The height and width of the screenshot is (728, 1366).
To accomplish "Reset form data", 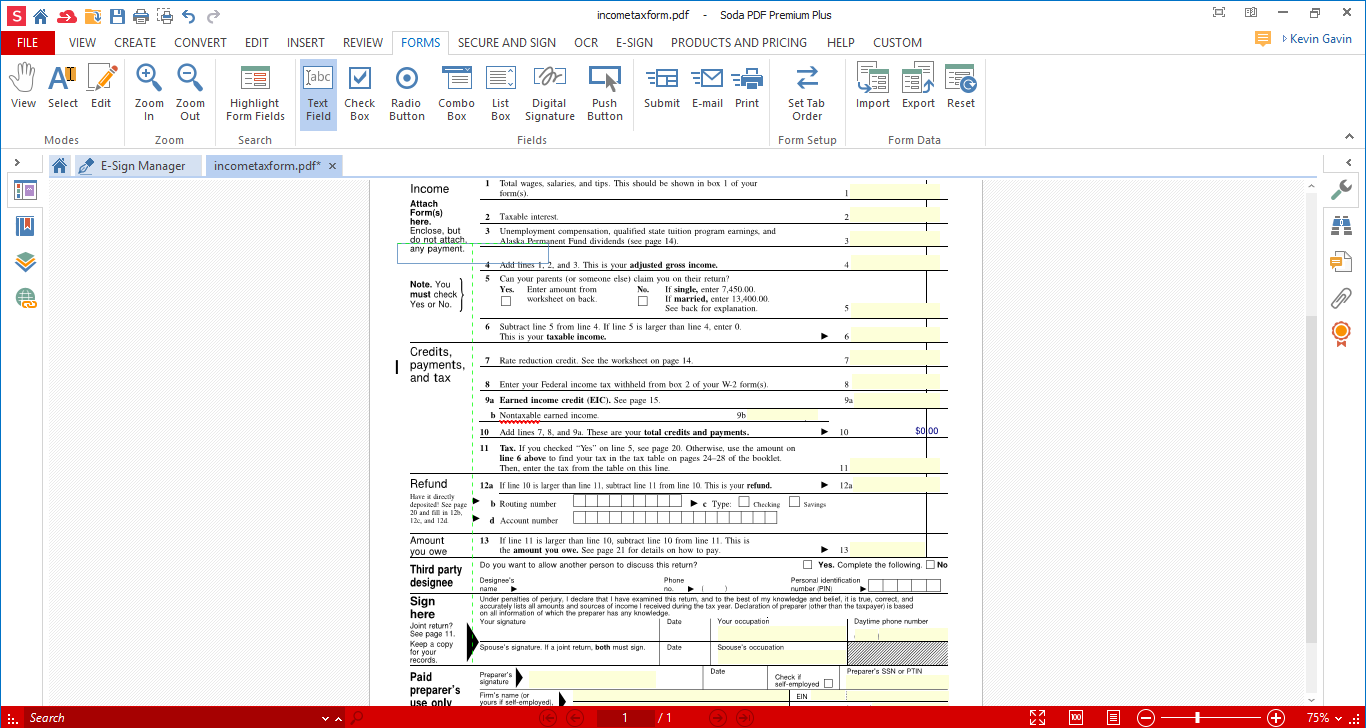I will 961,88.
